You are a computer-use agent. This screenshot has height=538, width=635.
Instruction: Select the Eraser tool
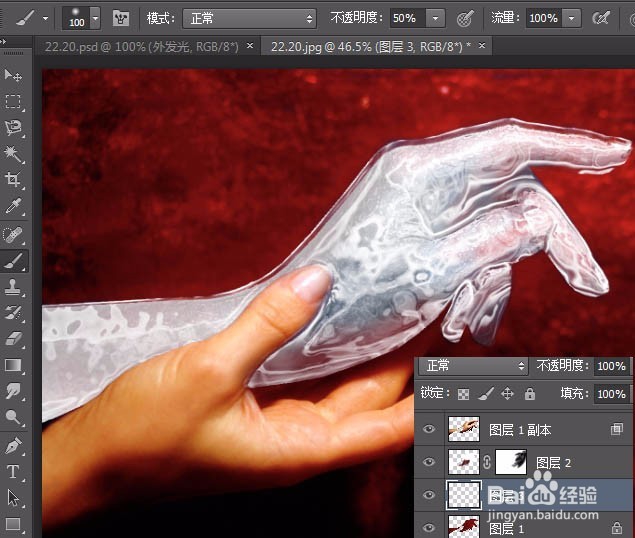pos(13,339)
